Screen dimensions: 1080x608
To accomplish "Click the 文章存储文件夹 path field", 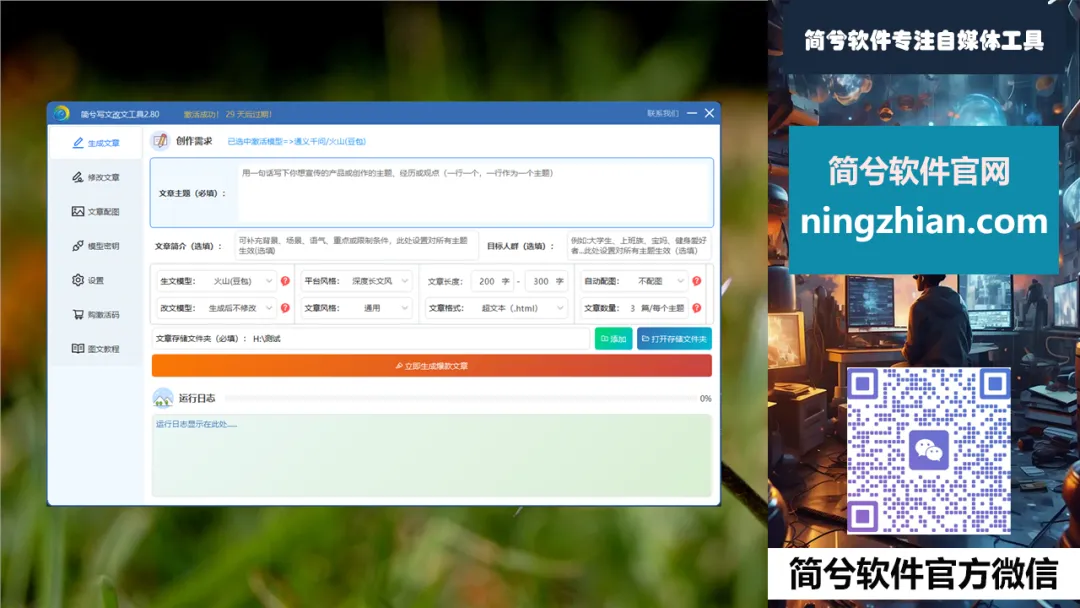I will (x=419, y=339).
